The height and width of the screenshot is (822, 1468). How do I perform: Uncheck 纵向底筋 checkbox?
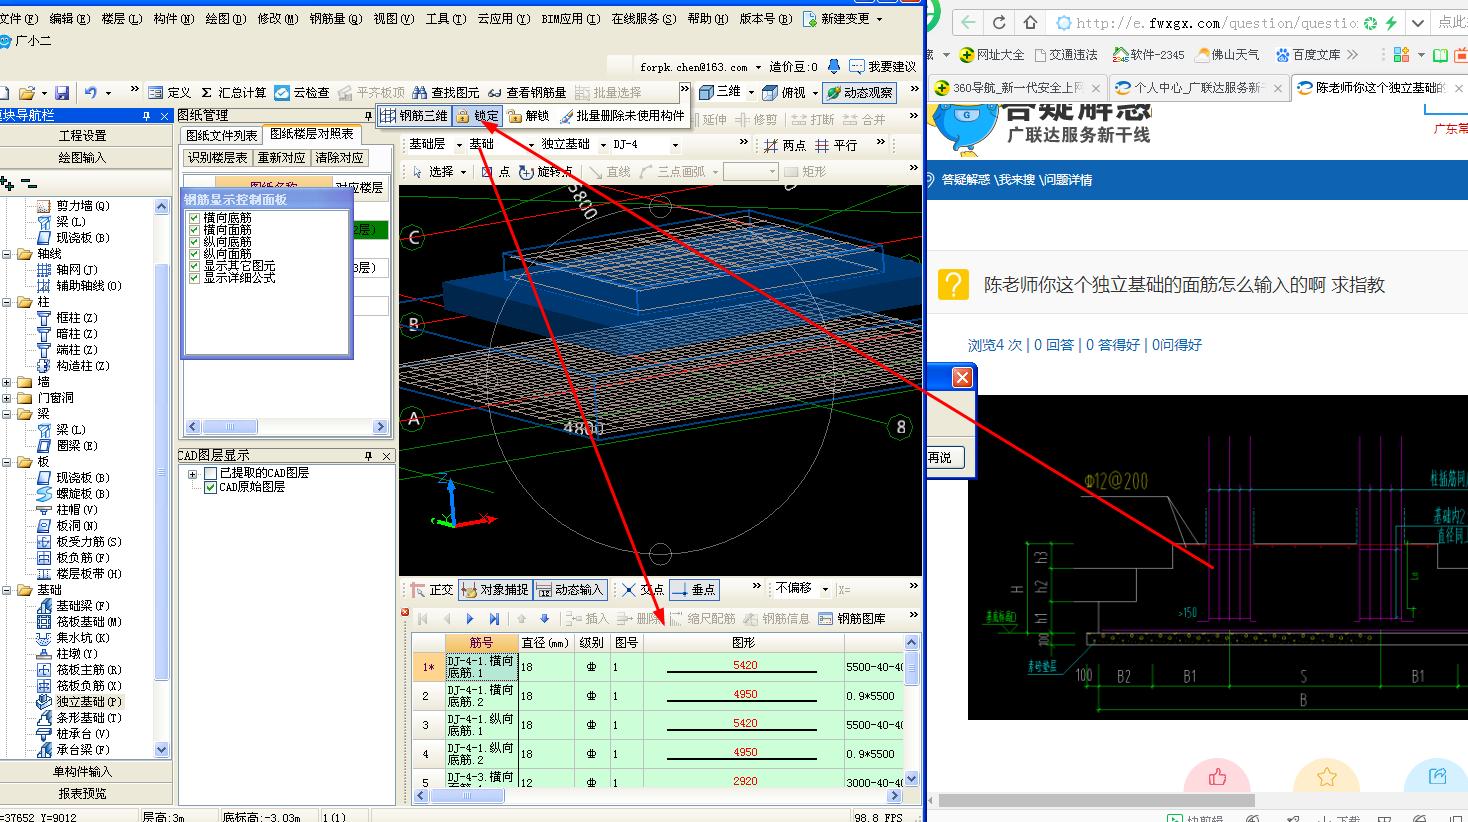[195, 242]
